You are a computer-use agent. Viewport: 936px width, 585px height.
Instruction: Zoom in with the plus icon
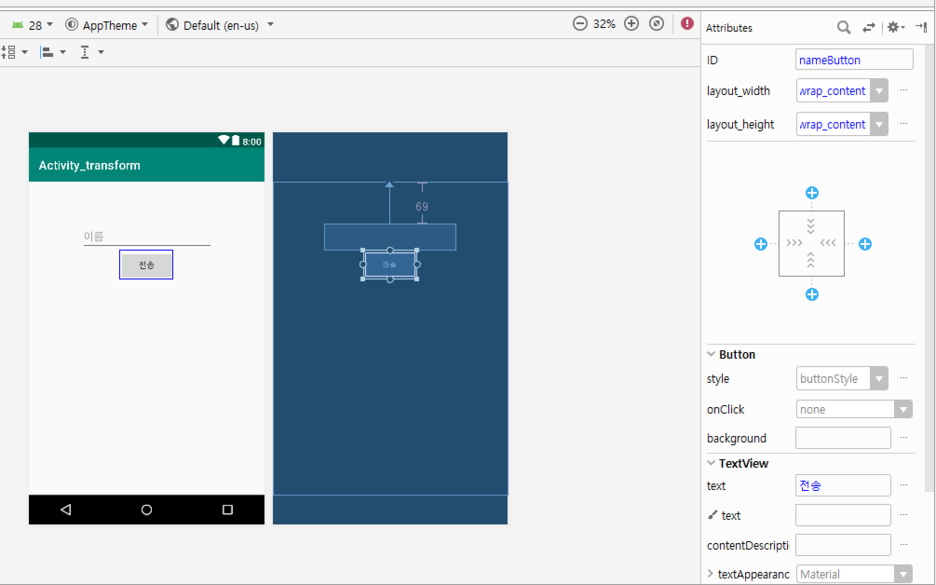[x=631, y=24]
